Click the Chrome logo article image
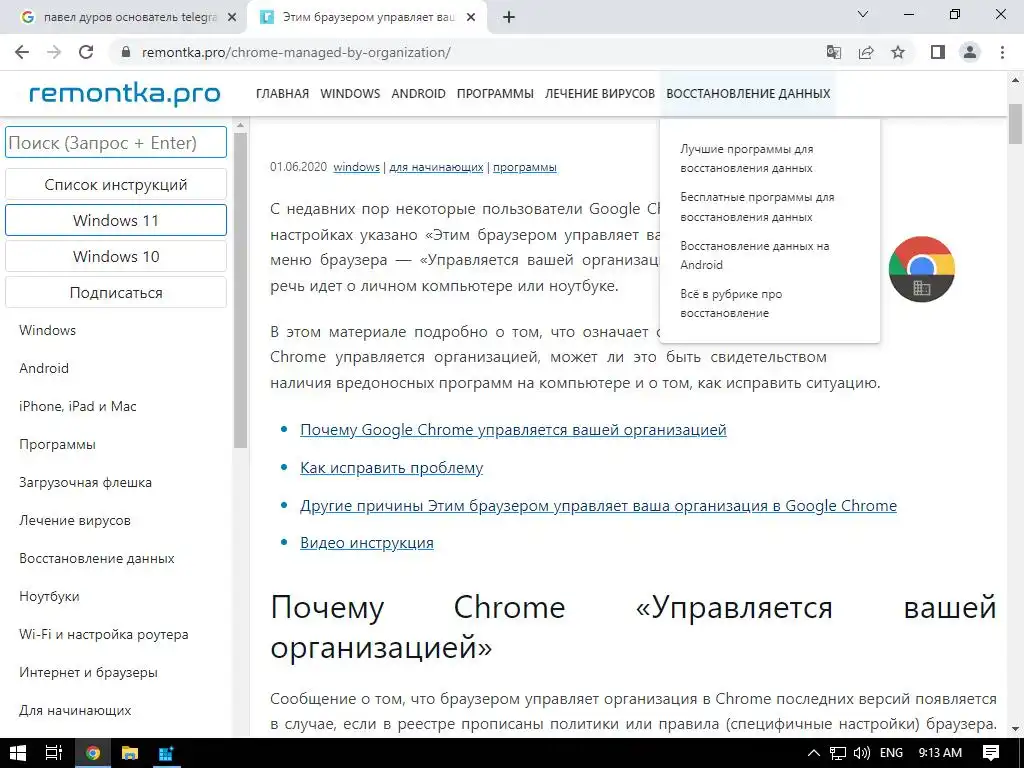The width and height of the screenshot is (1024, 768). tap(921, 269)
